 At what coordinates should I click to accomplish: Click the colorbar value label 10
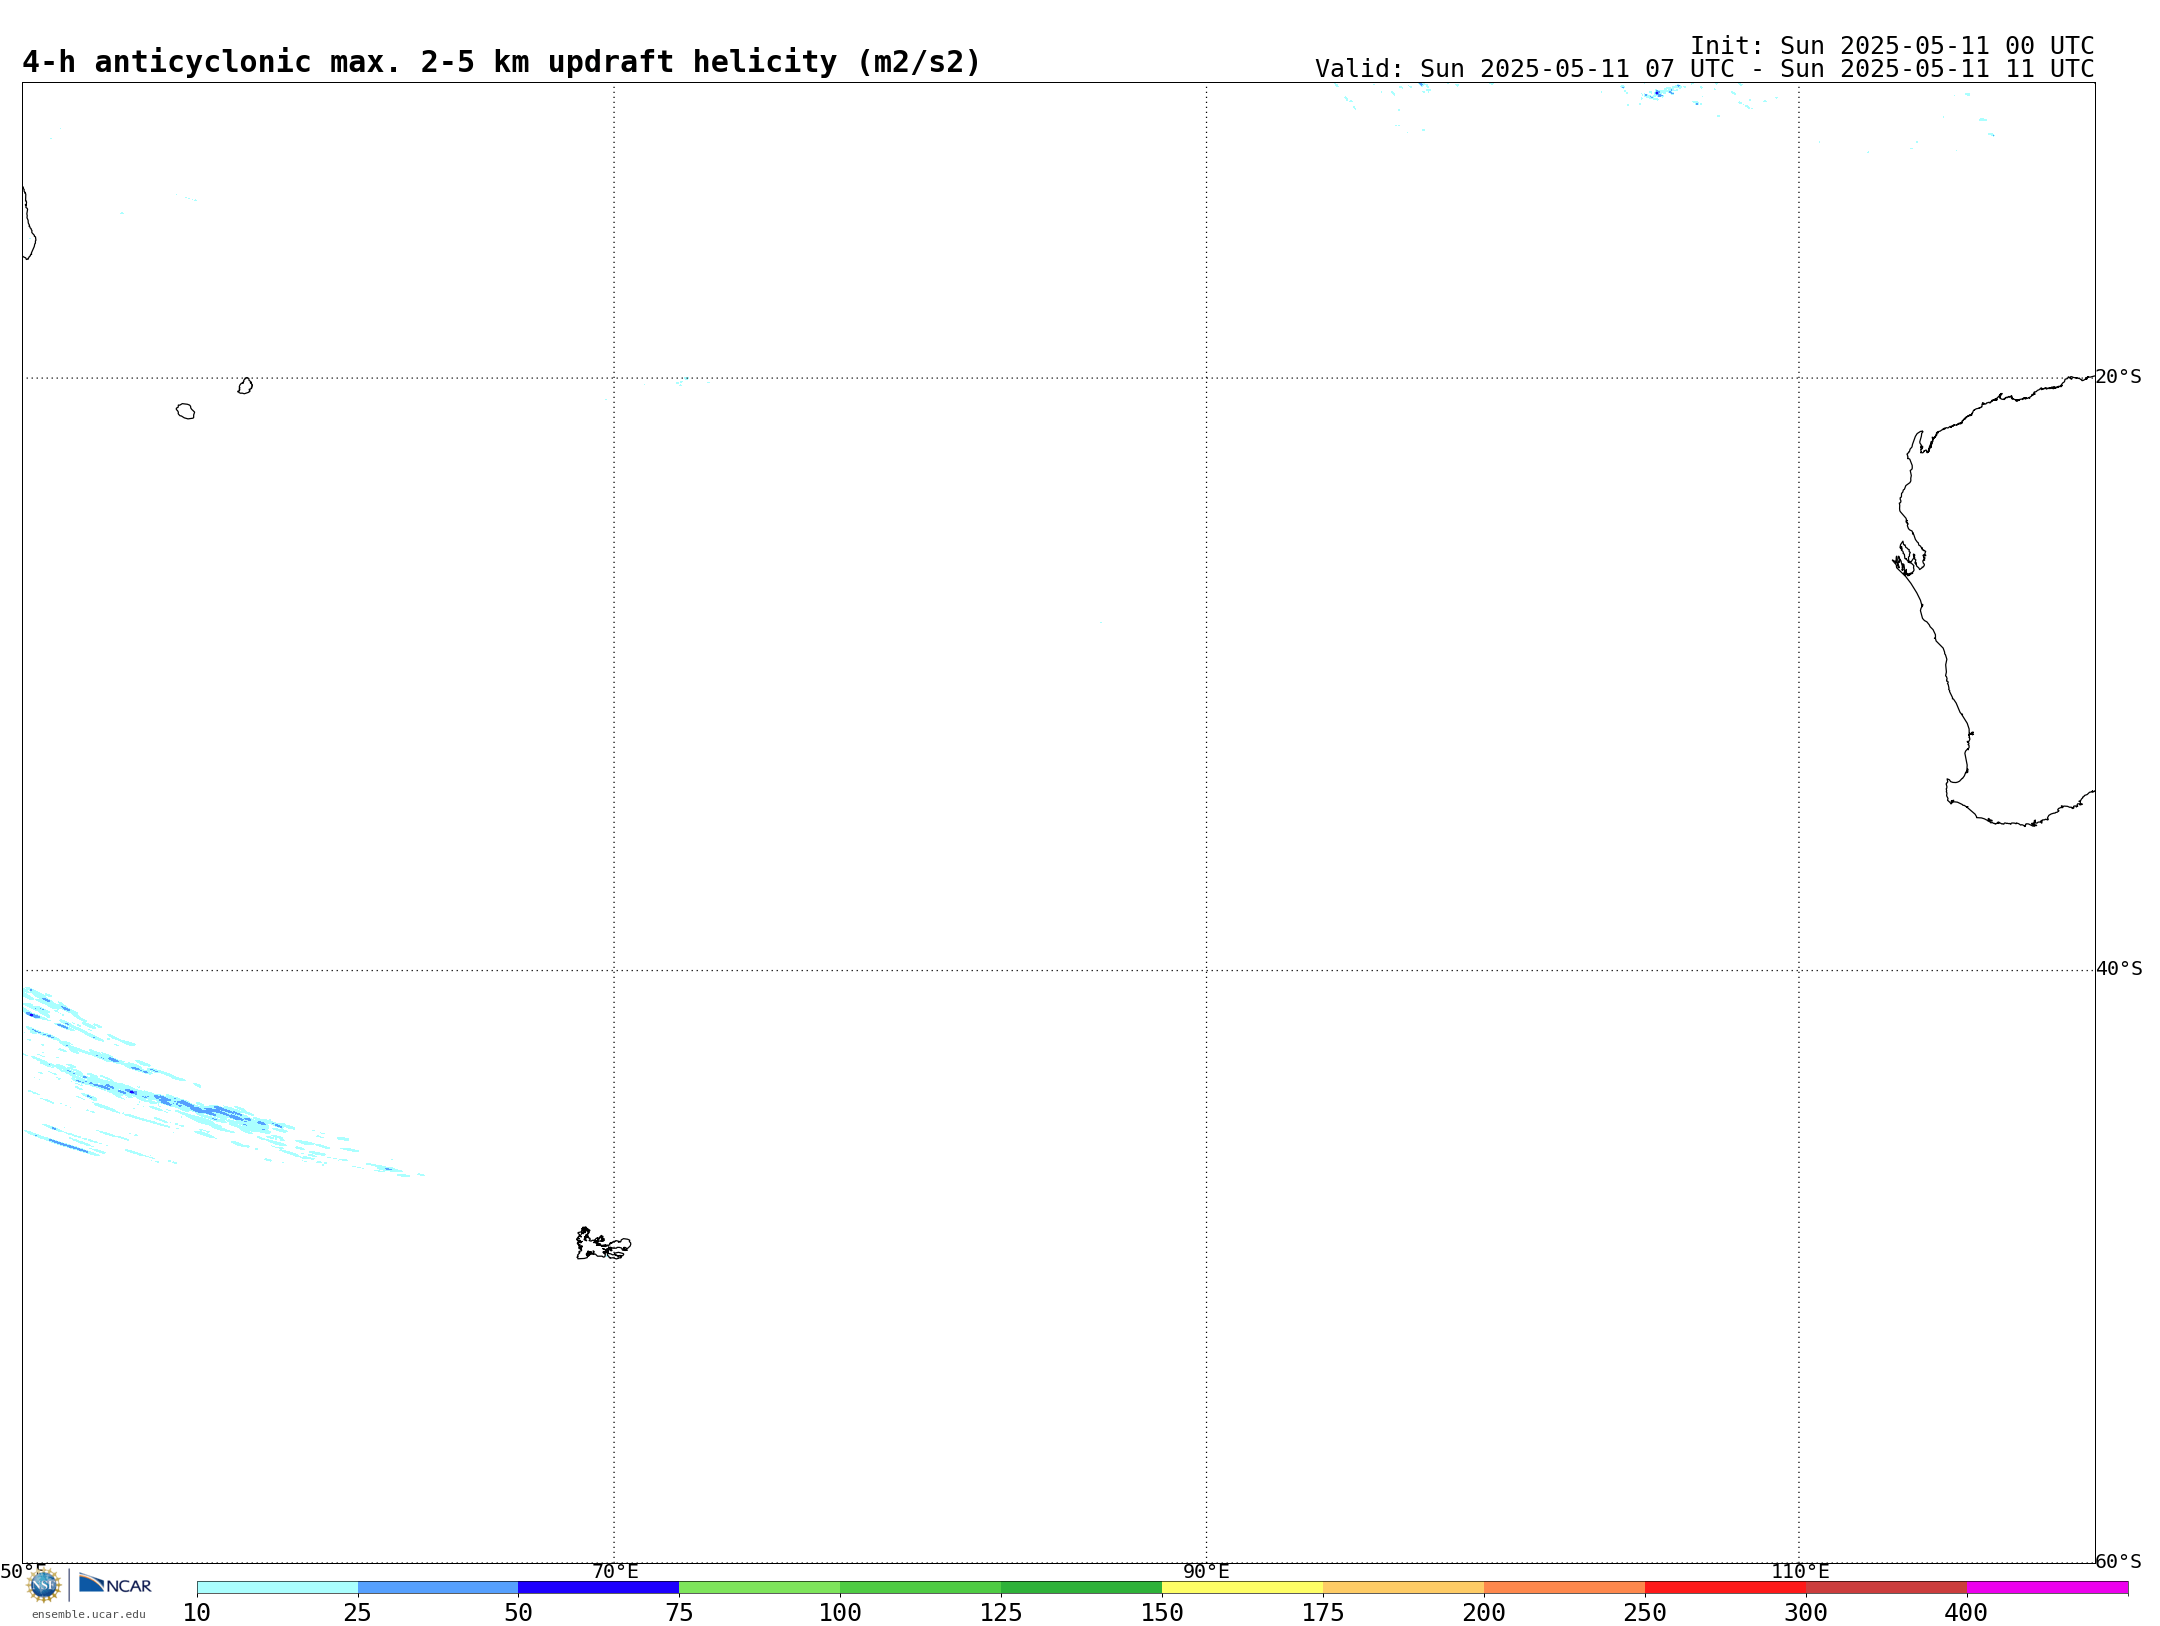(x=197, y=1613)
